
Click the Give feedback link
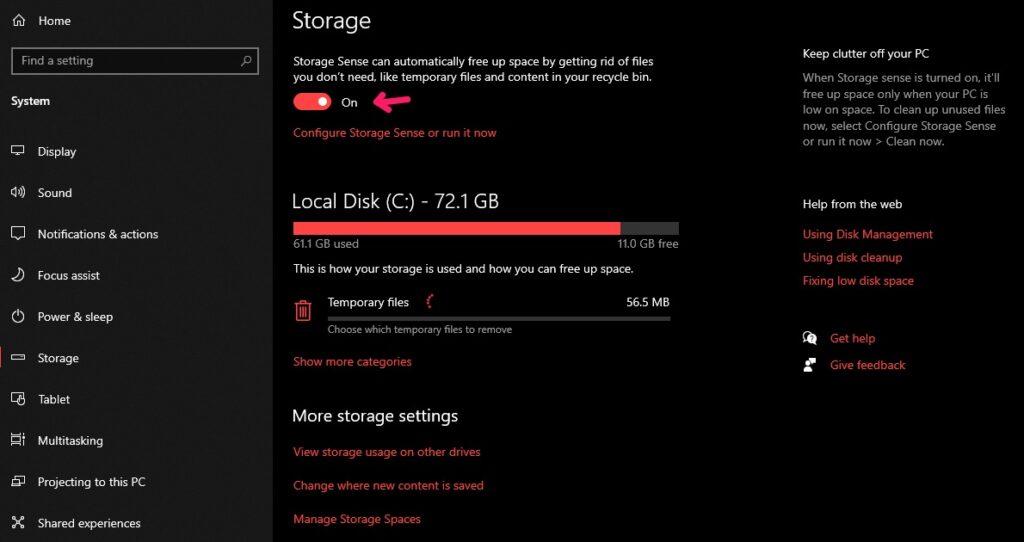click(x=867, y=365)
